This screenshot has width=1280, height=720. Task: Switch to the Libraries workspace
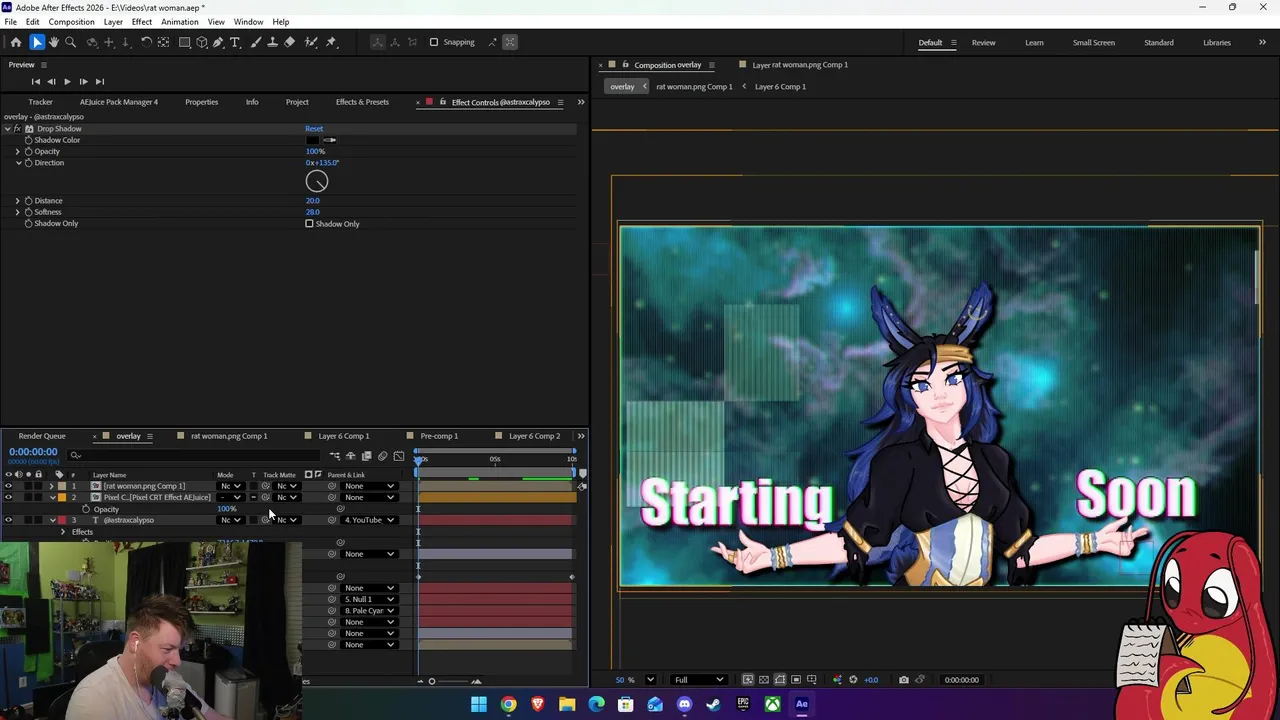1217,42
